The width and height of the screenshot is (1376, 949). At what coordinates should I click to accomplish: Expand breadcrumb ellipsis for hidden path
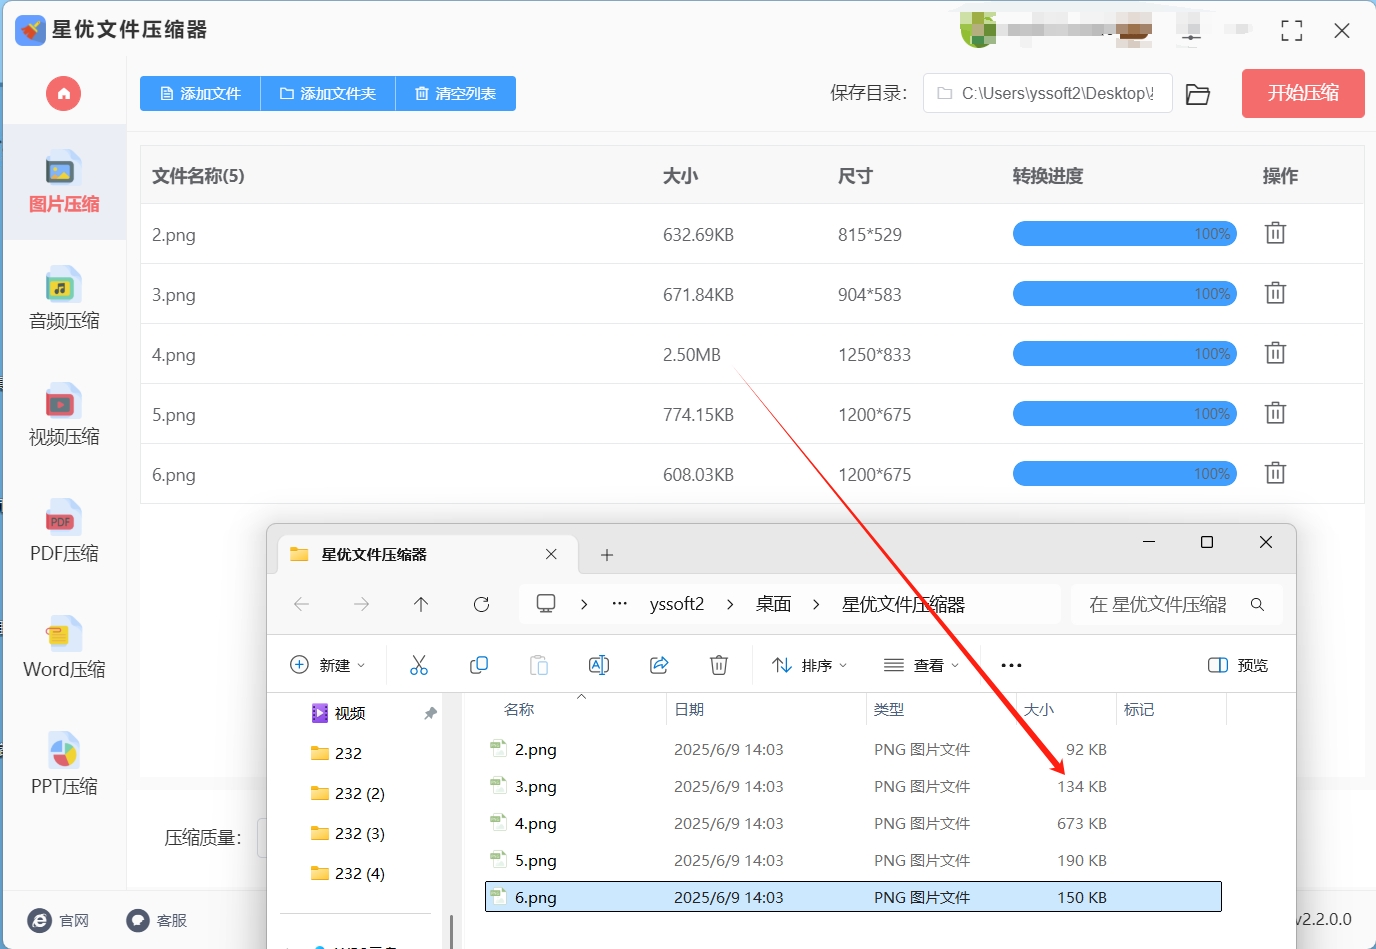coord(620,604)
